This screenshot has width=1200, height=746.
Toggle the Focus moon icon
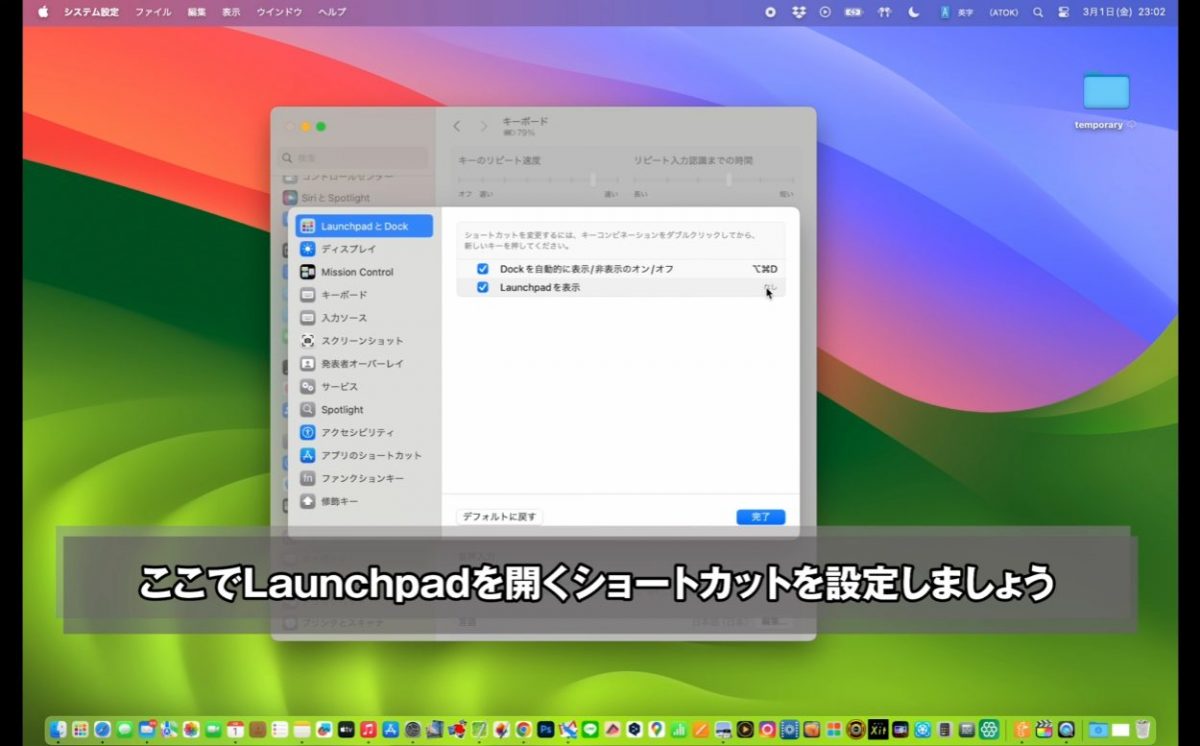[x=914, y=12]
